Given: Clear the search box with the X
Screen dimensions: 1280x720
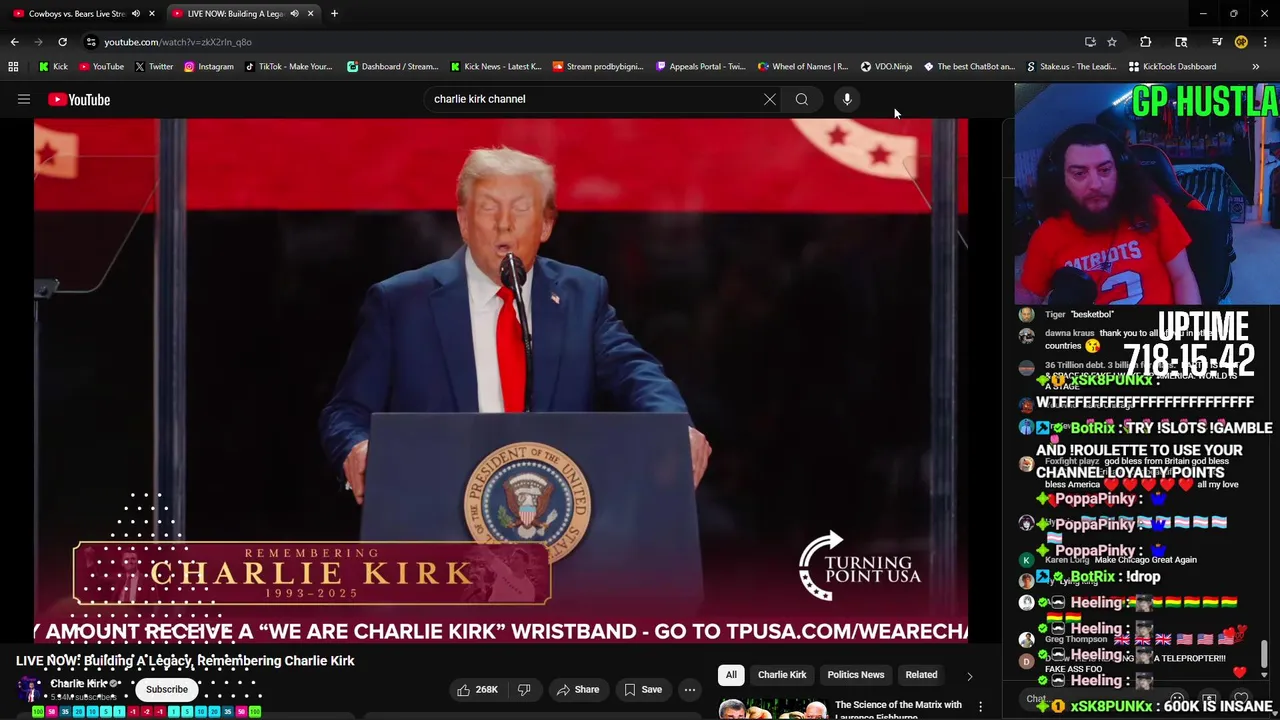Looking at the screenshot, I should (x=770, y=99).
